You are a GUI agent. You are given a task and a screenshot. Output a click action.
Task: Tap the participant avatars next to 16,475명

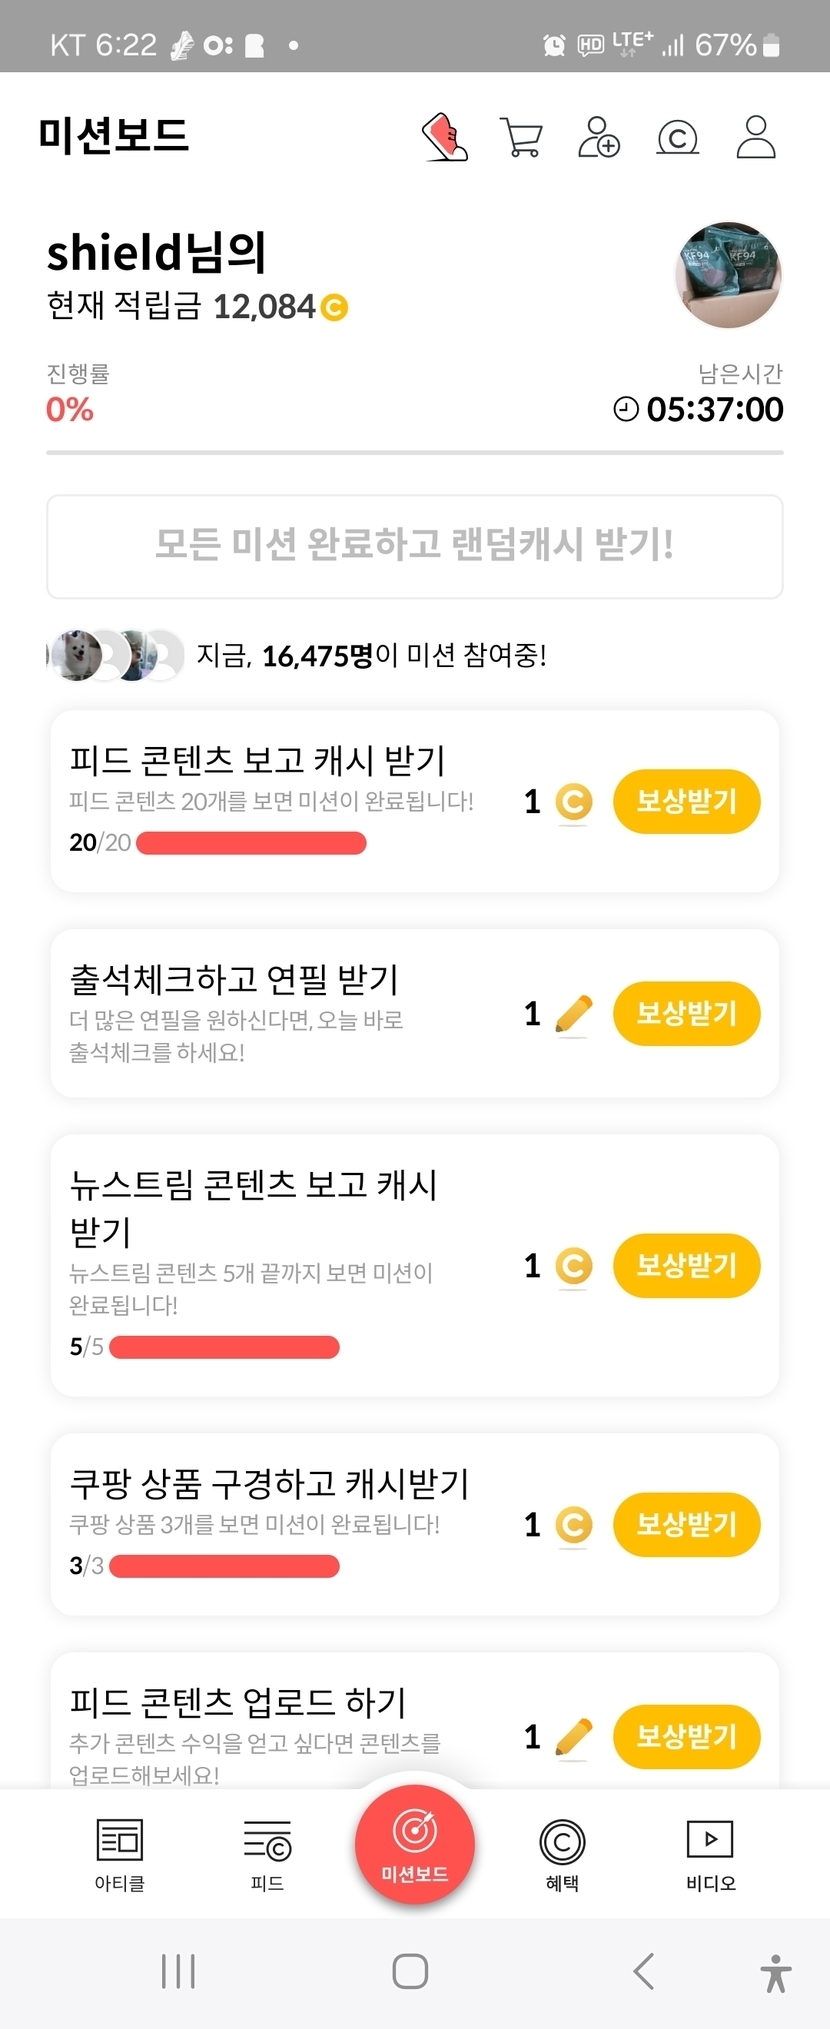(x=116, y=656)
